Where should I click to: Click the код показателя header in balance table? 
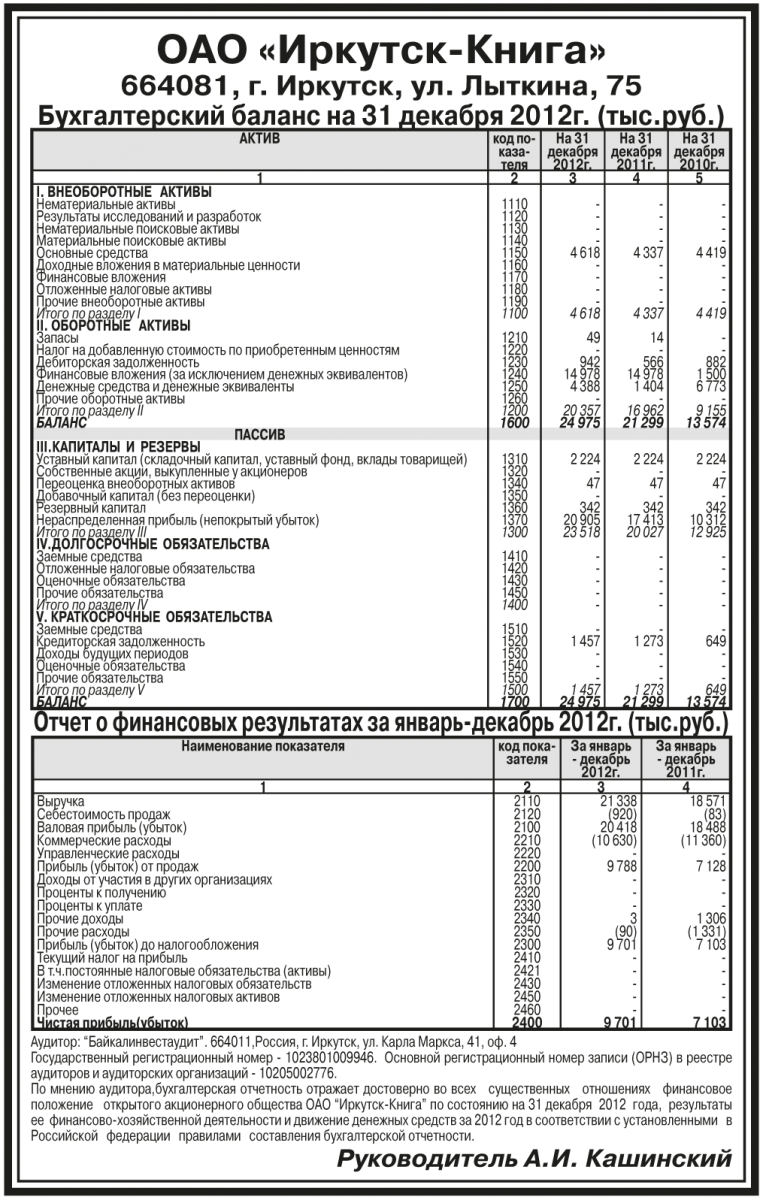pyautogui.click(x=514, y=149)
